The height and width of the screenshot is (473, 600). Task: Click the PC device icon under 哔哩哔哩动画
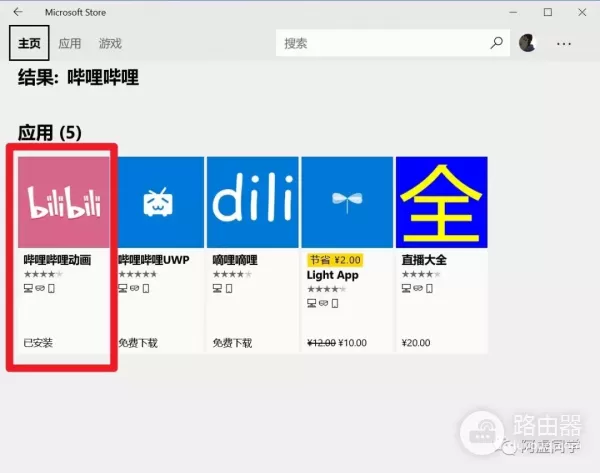tap(28, 288)
